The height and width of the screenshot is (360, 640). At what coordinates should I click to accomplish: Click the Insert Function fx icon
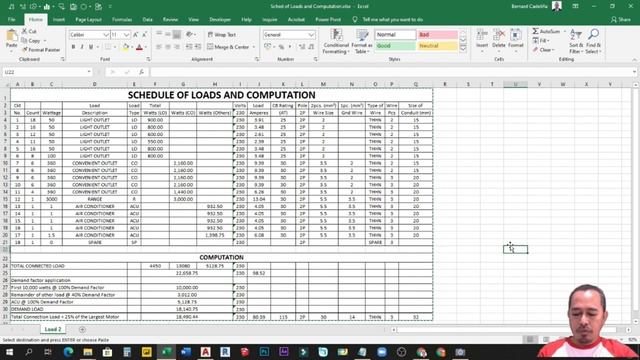tap(141, 72)
